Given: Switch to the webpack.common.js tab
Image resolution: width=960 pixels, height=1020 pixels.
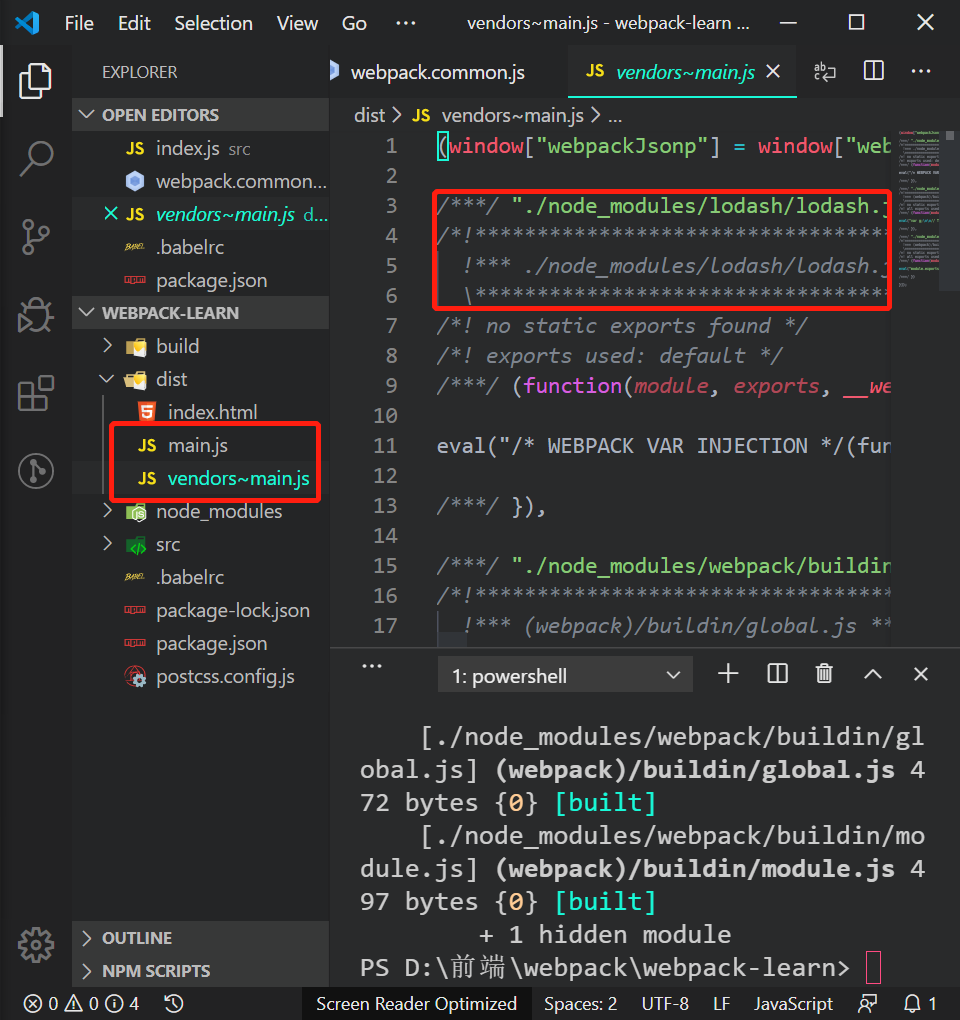Looking at the screenshot, I should 437,72.
